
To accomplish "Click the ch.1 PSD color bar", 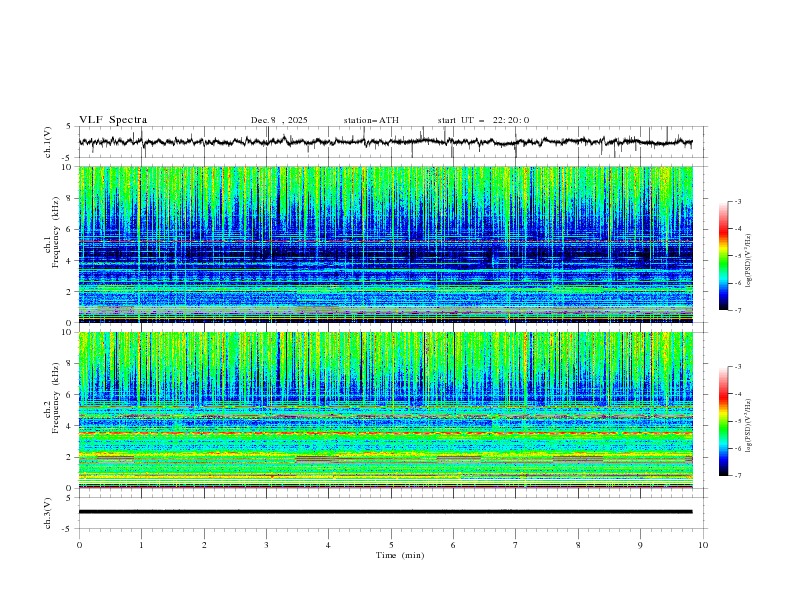I will pyautogui.click(x=723, y=256).
